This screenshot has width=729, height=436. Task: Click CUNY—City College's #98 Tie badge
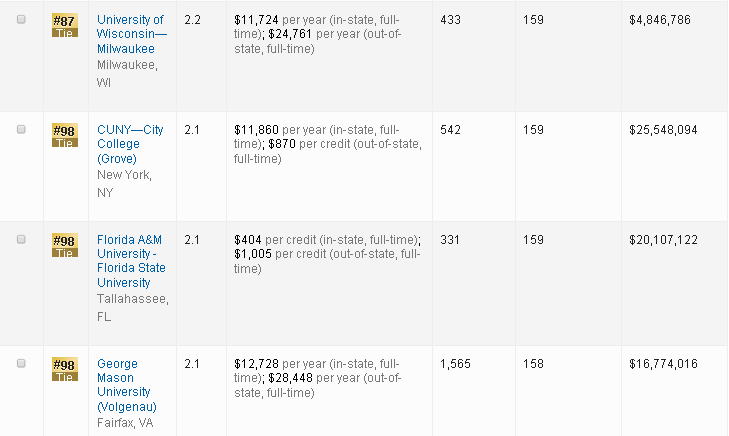point(64,135)
